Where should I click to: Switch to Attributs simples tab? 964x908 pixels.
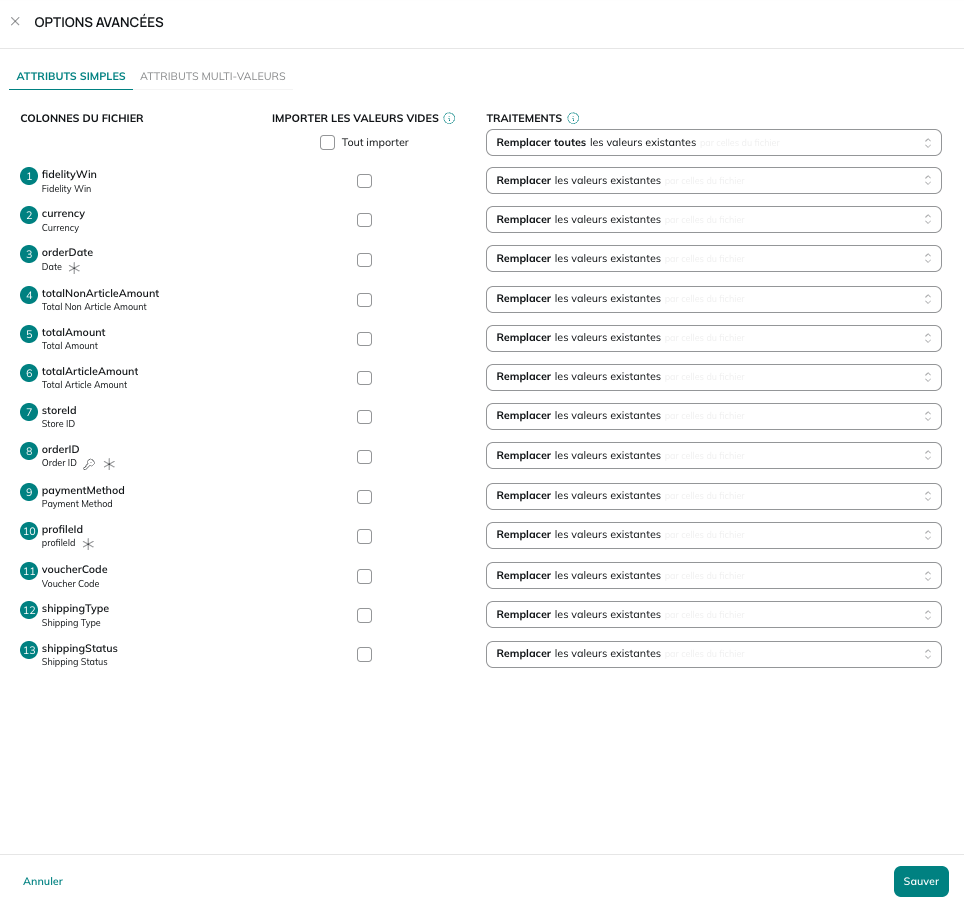[x=71, y=76]
